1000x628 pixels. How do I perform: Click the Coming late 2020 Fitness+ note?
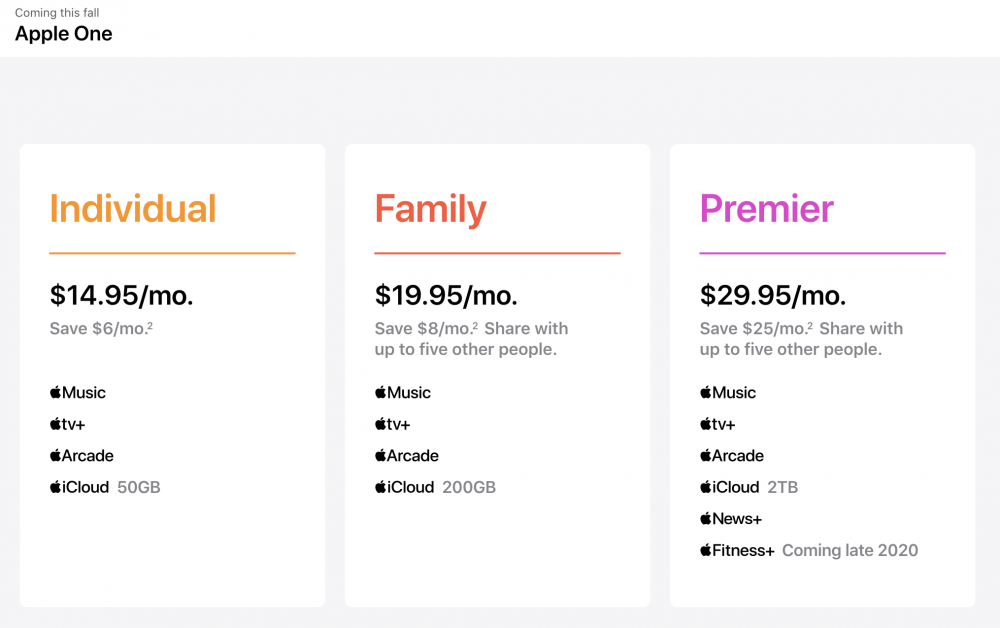tap(850, 551)
